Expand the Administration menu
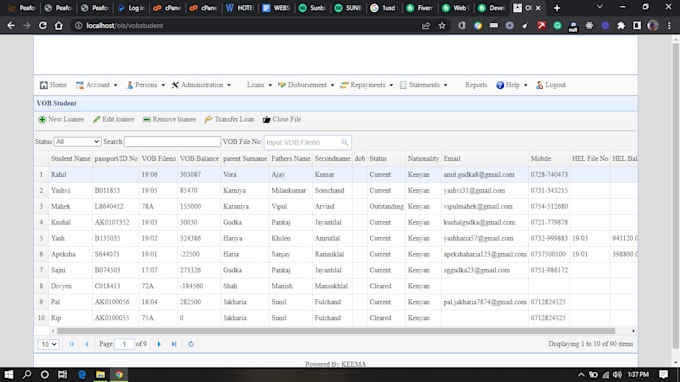Viewport: 680px width, 382px height. tap(201, 85)
